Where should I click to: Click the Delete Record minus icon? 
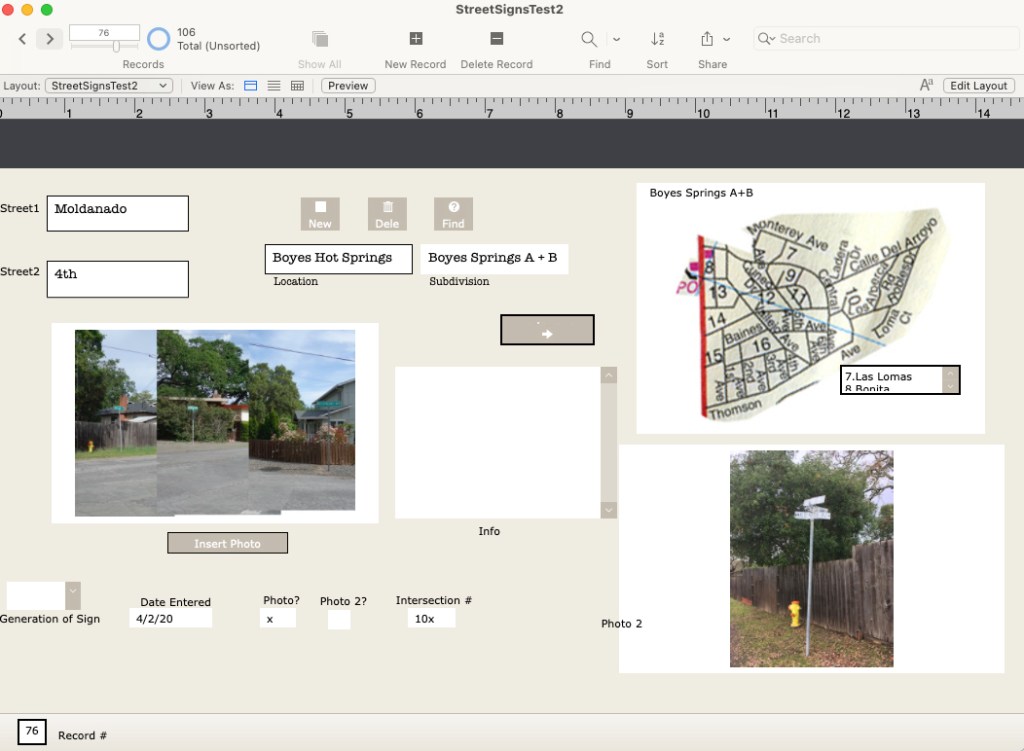tap(496, 39)
